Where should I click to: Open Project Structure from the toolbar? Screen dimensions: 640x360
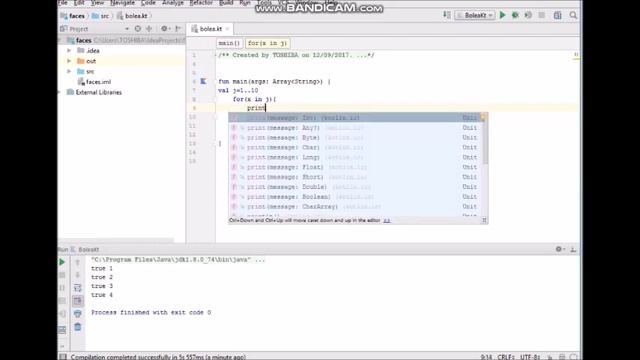click(x=558, y=15)
